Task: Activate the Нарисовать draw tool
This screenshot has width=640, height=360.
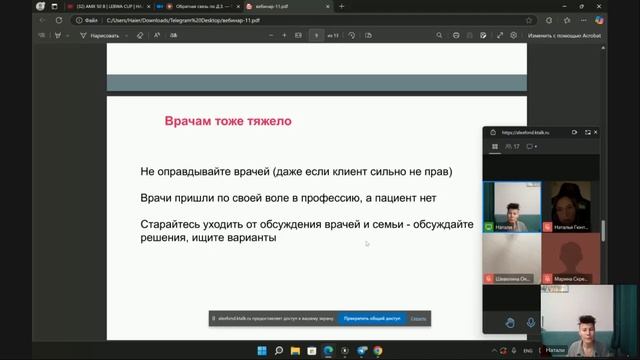Action: (100, 36)
